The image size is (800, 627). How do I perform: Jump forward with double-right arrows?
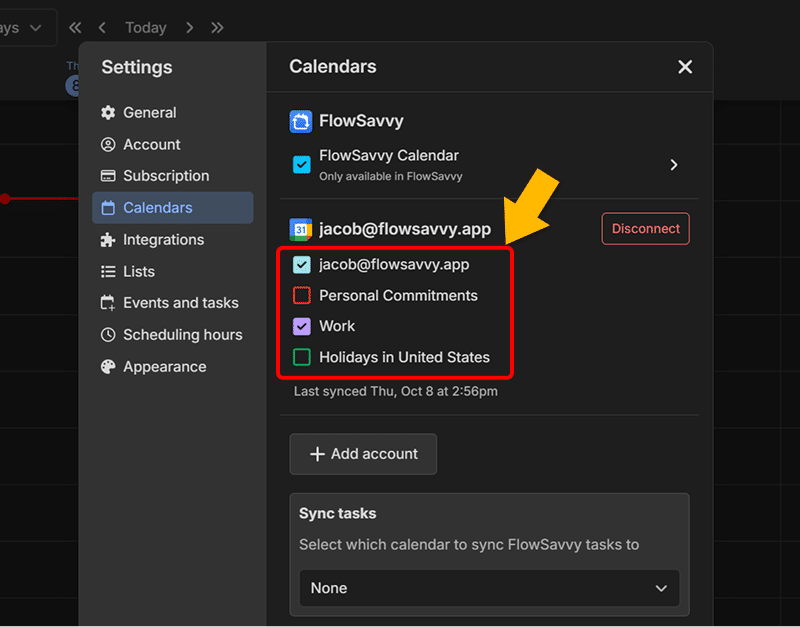(217, 28)
